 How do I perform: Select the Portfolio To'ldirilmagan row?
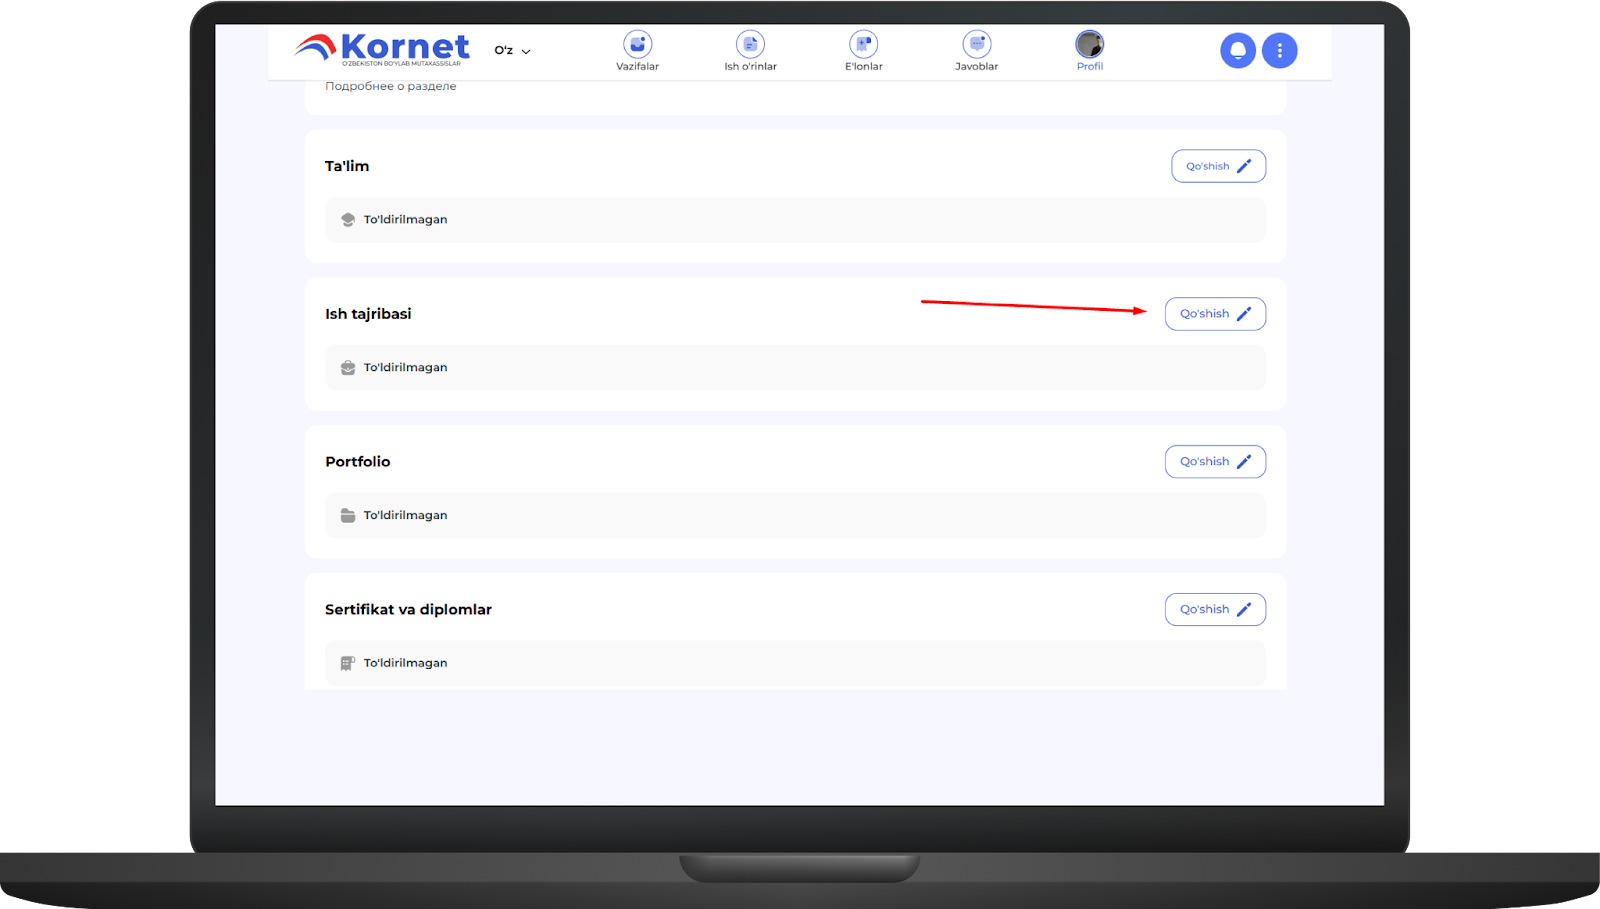tap(794, 516)
